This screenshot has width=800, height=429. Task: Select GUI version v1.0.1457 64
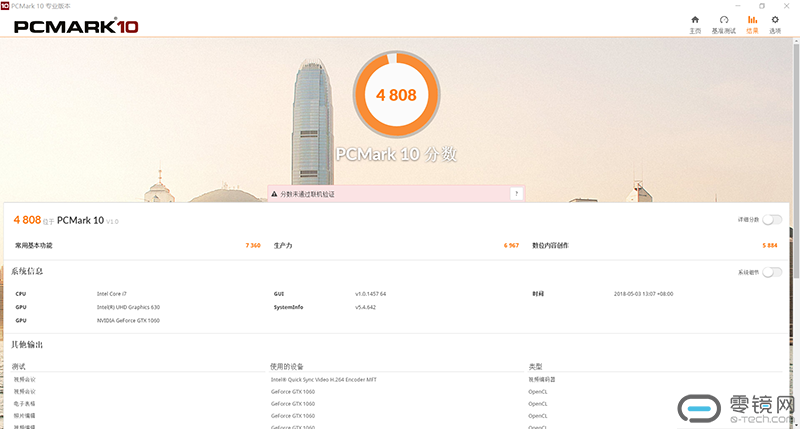(x=370, y=294)
